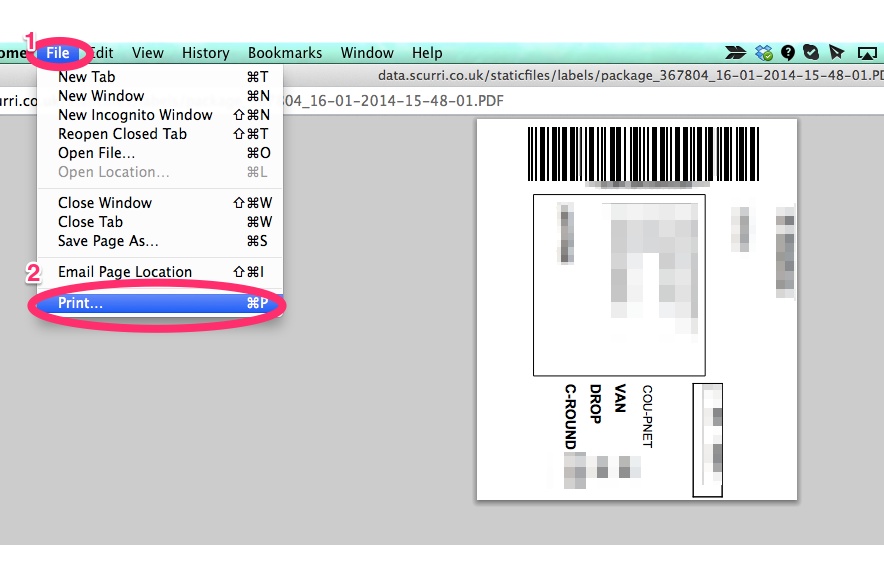Click the Skype status icon in menu bar
Screen dimensions: 884x565
[812, 53]
